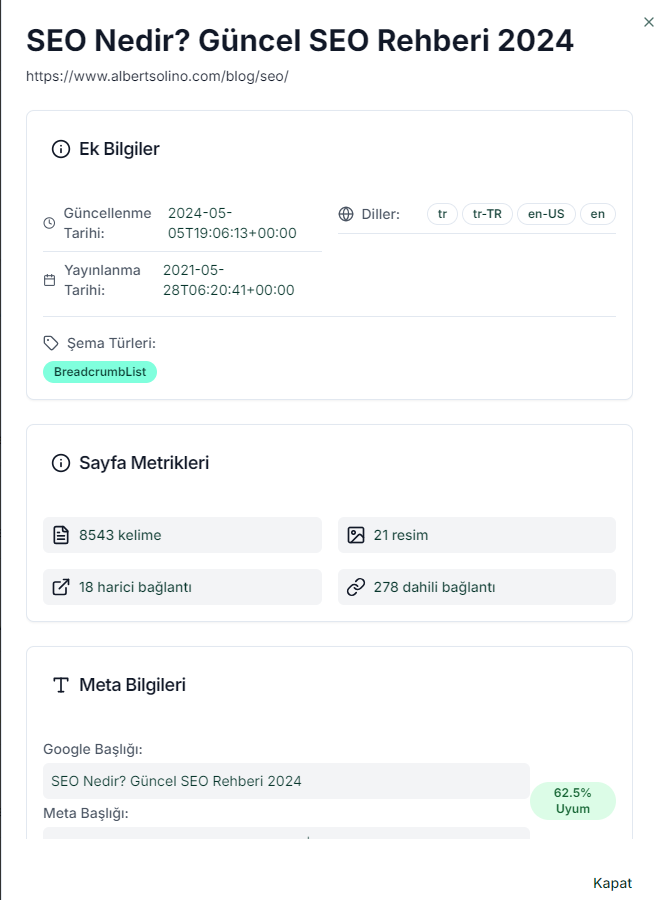669x900 pixels.
Task: Select the BreadcrumbList schema tag
Action: [100, 372]
